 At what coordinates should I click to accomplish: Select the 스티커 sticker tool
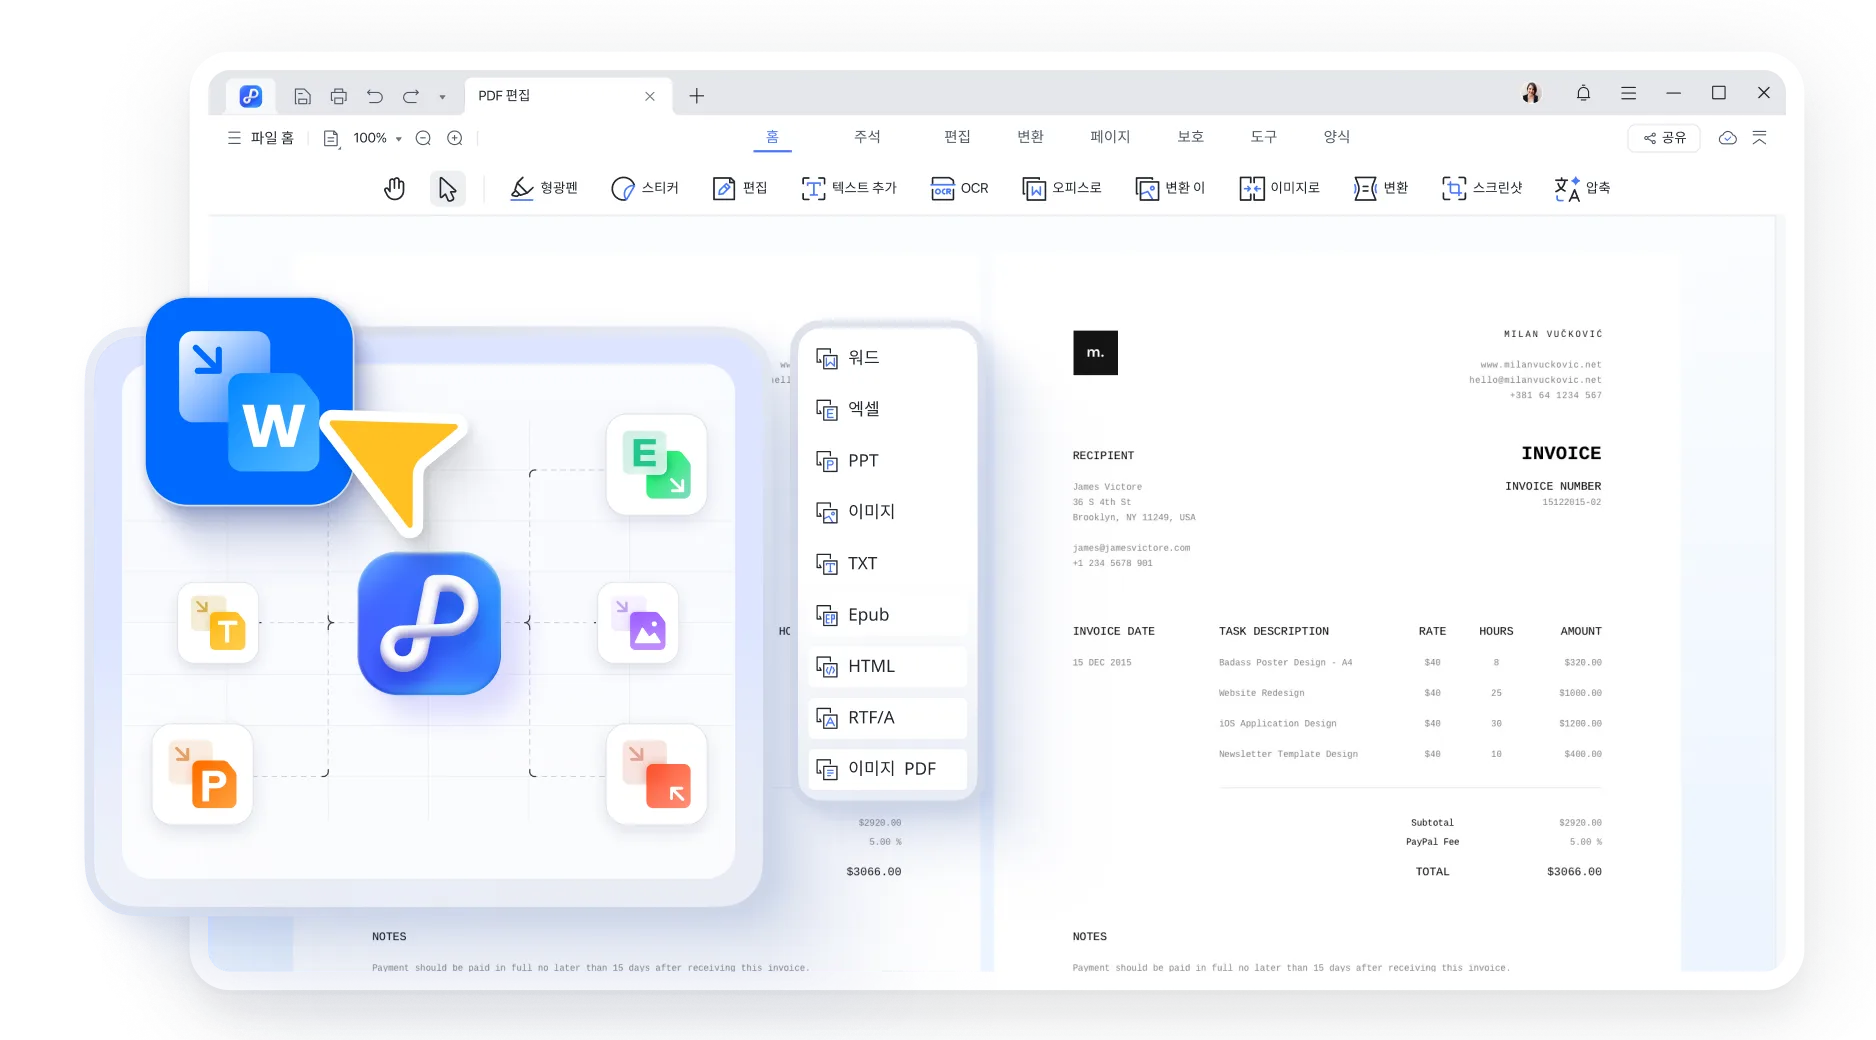point(645,188)
